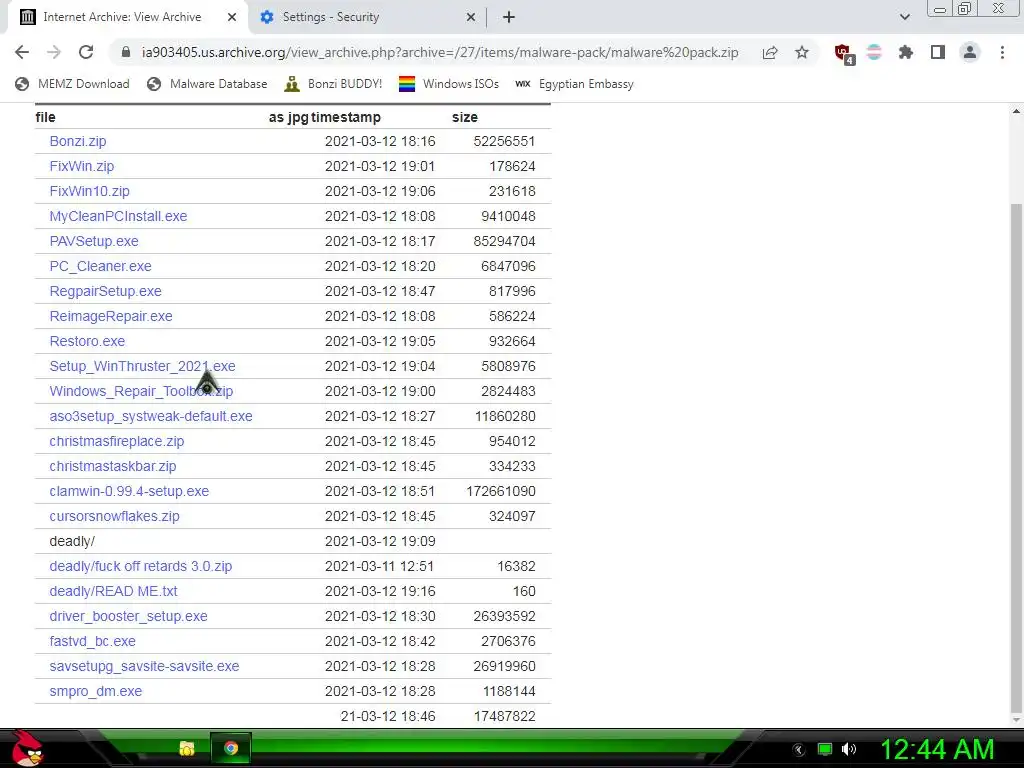Open Egyptian Embassy bookmark
This screenshot has width=1024, height=768.
coord(575,84)
